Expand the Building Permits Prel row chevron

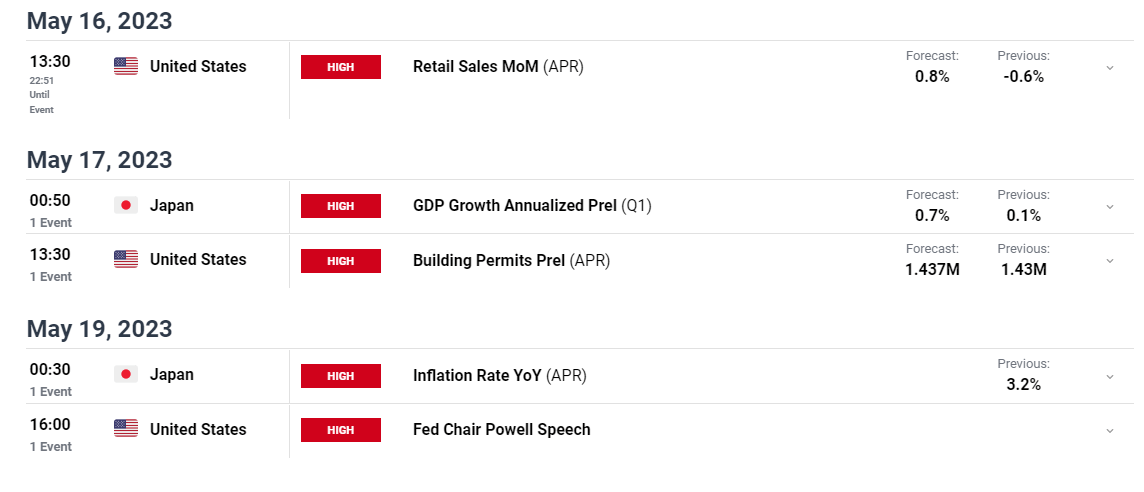pos(1110,261)
